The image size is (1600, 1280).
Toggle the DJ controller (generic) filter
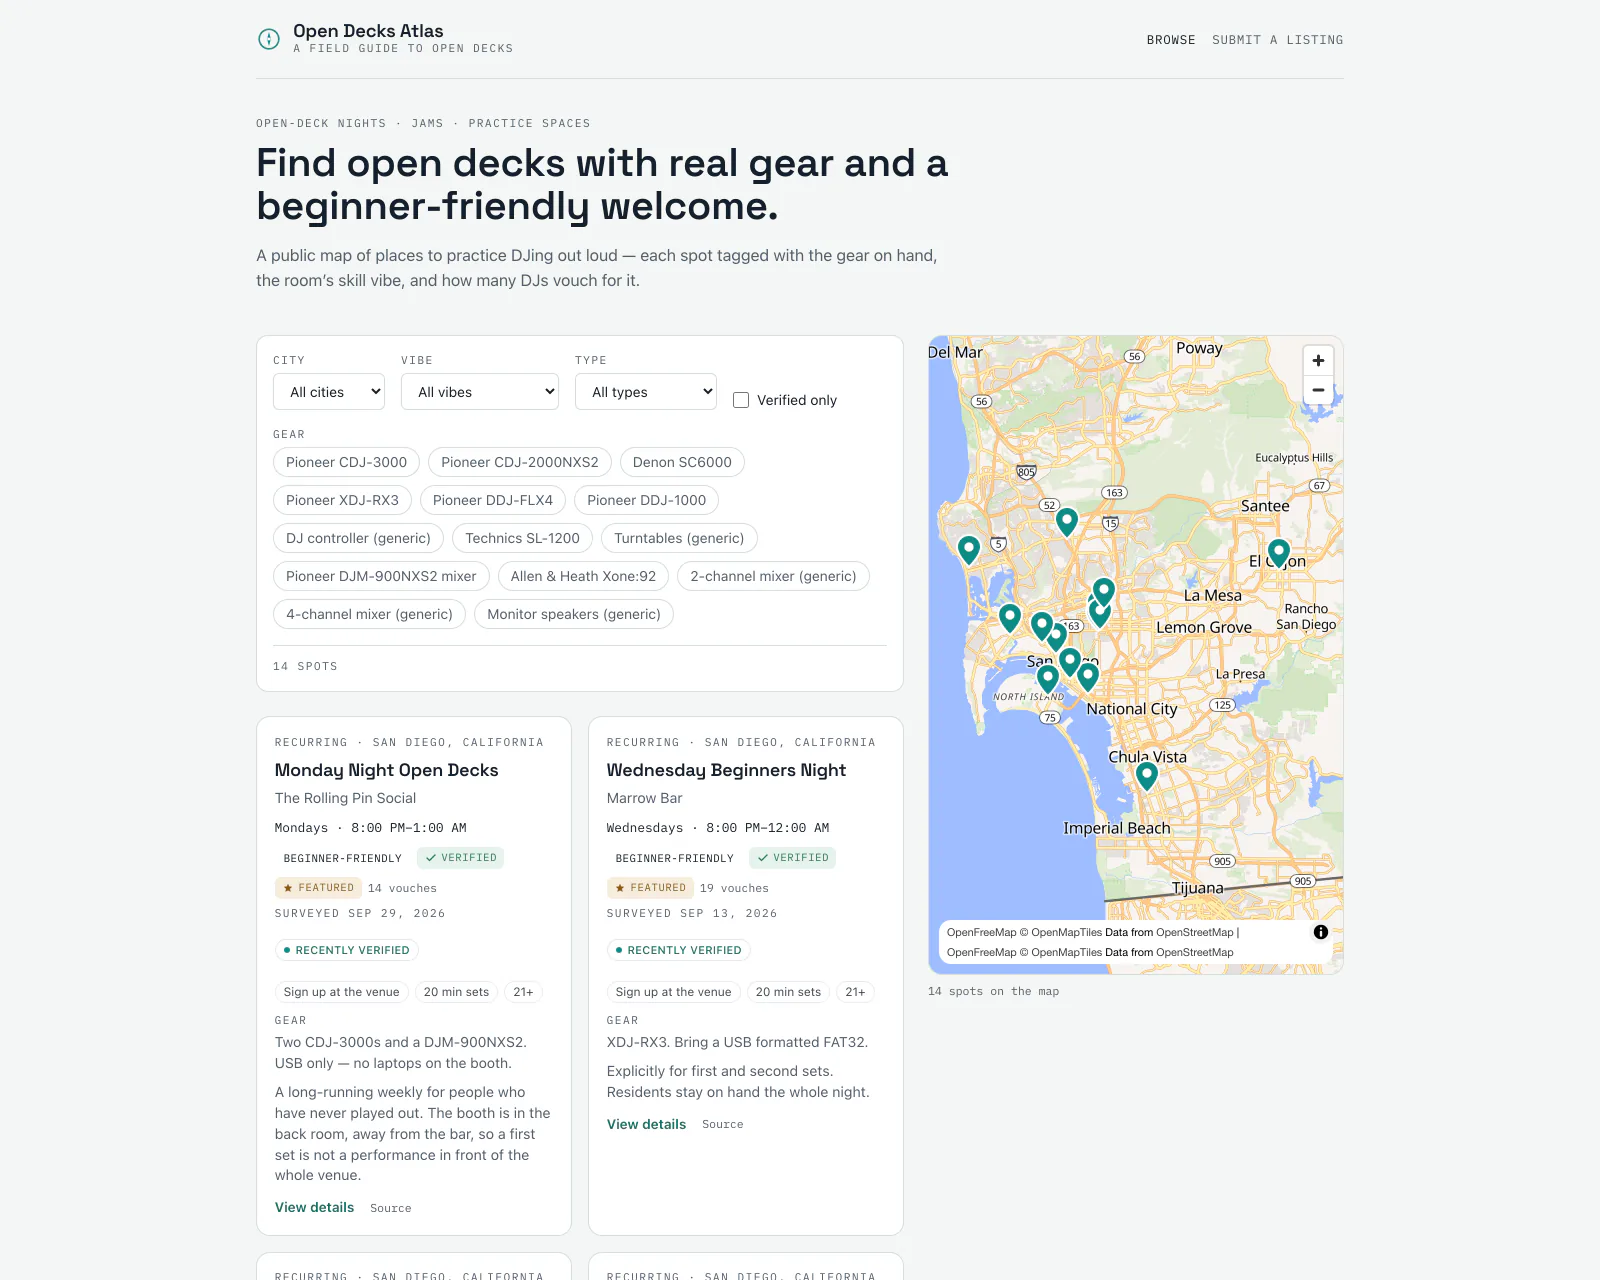click(x=358, y=538)
